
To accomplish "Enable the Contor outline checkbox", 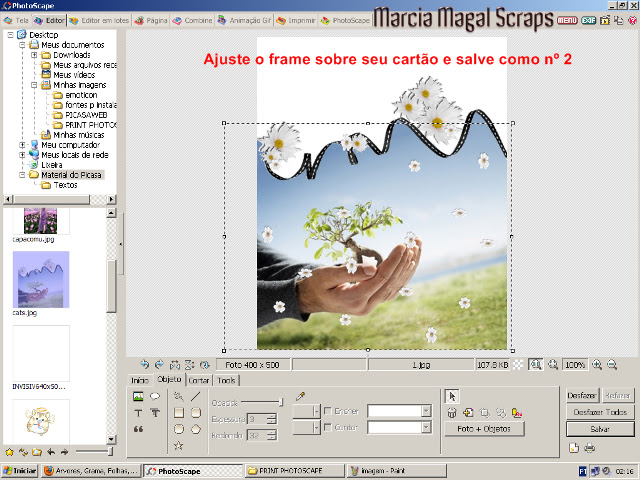I will (327, 427).
